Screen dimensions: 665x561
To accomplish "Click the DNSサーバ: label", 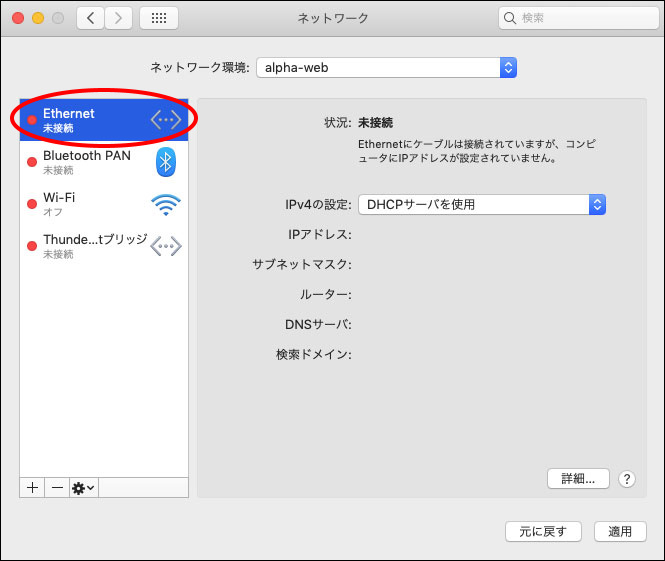I will tap(318, 324).
